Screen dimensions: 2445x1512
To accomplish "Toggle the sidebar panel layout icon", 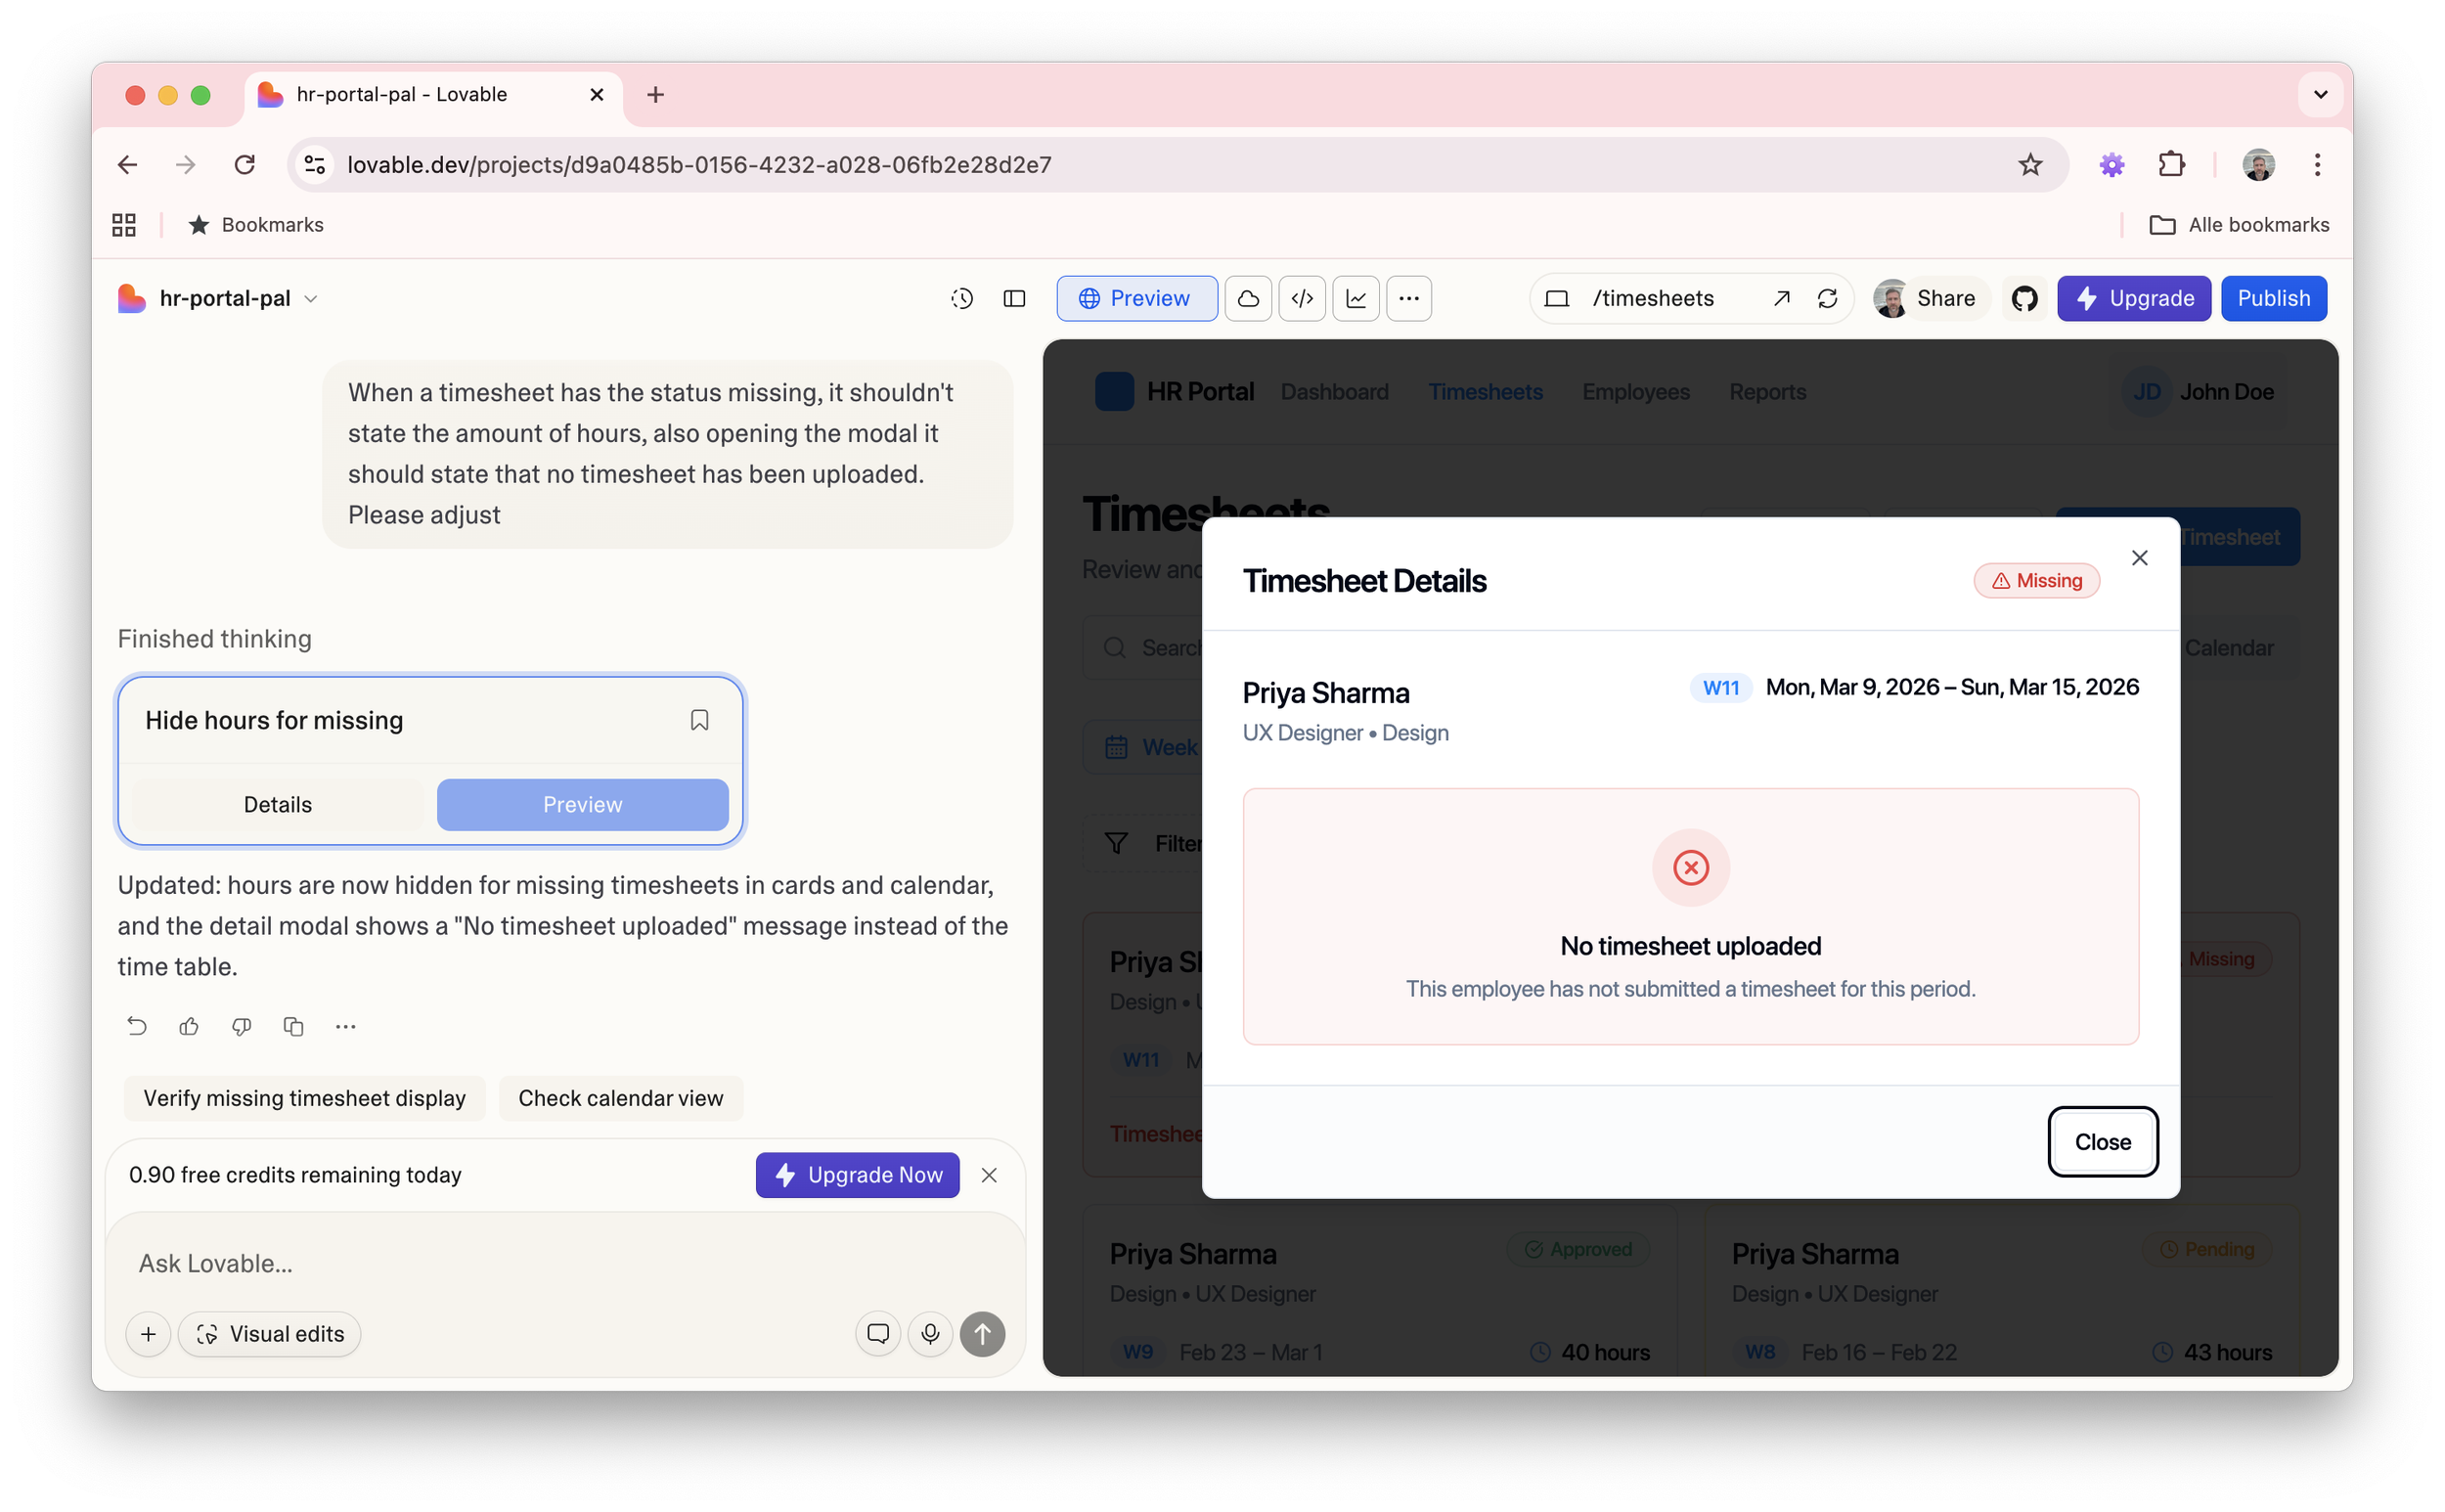I will coord(1014,298).
